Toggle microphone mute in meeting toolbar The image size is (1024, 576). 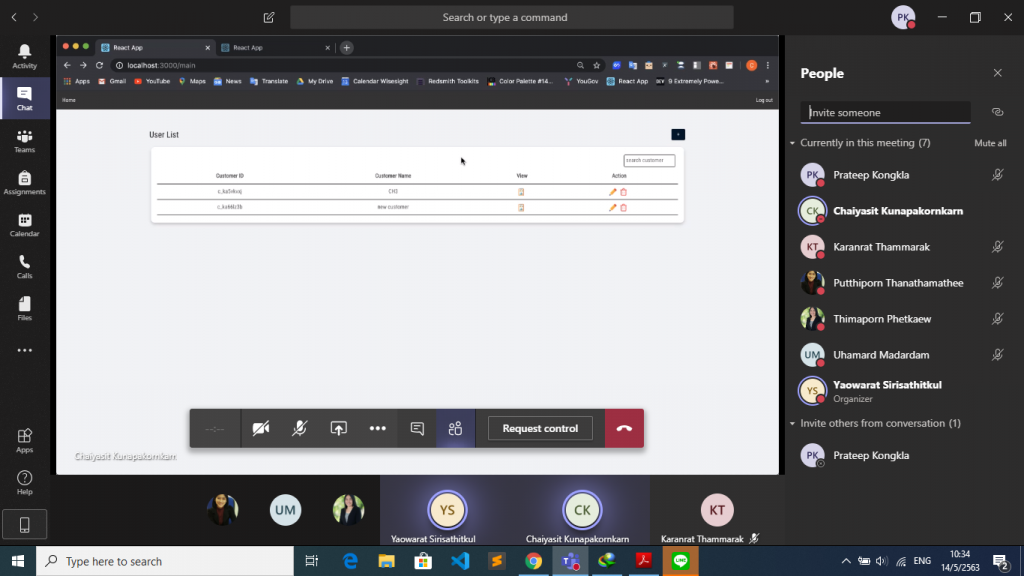pos(299,428)
